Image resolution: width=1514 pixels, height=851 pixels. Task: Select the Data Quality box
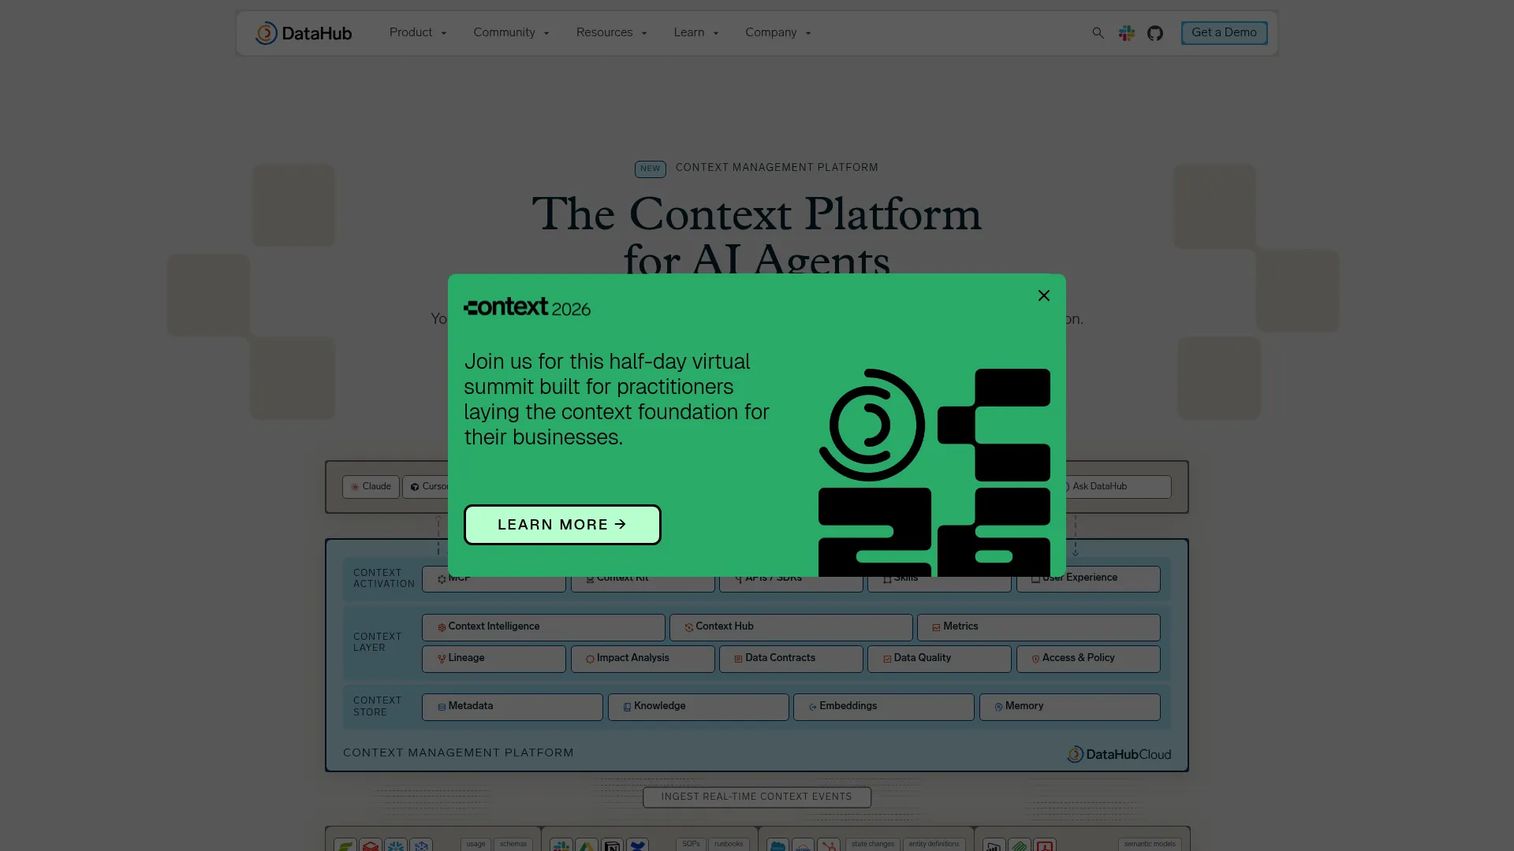(940, 659)
